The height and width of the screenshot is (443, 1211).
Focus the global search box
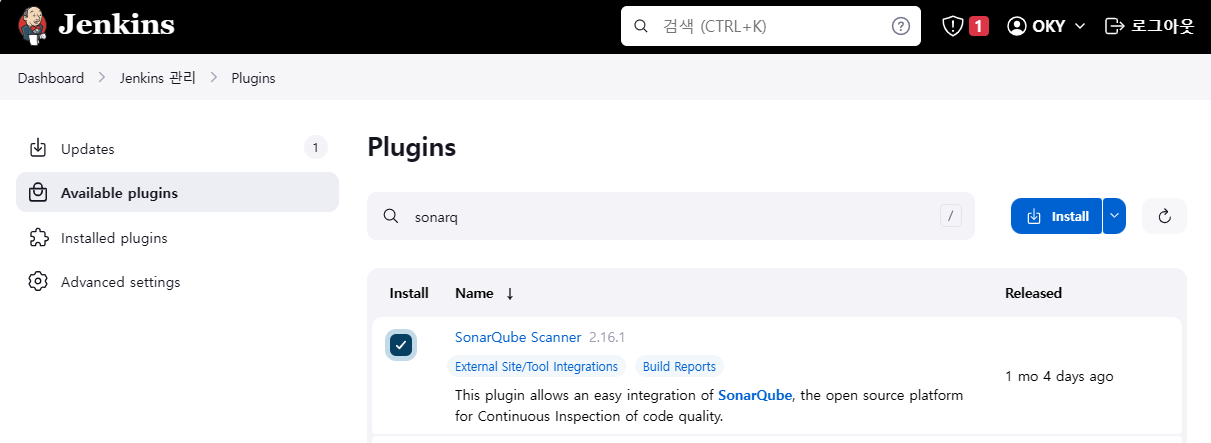point(770,26)
